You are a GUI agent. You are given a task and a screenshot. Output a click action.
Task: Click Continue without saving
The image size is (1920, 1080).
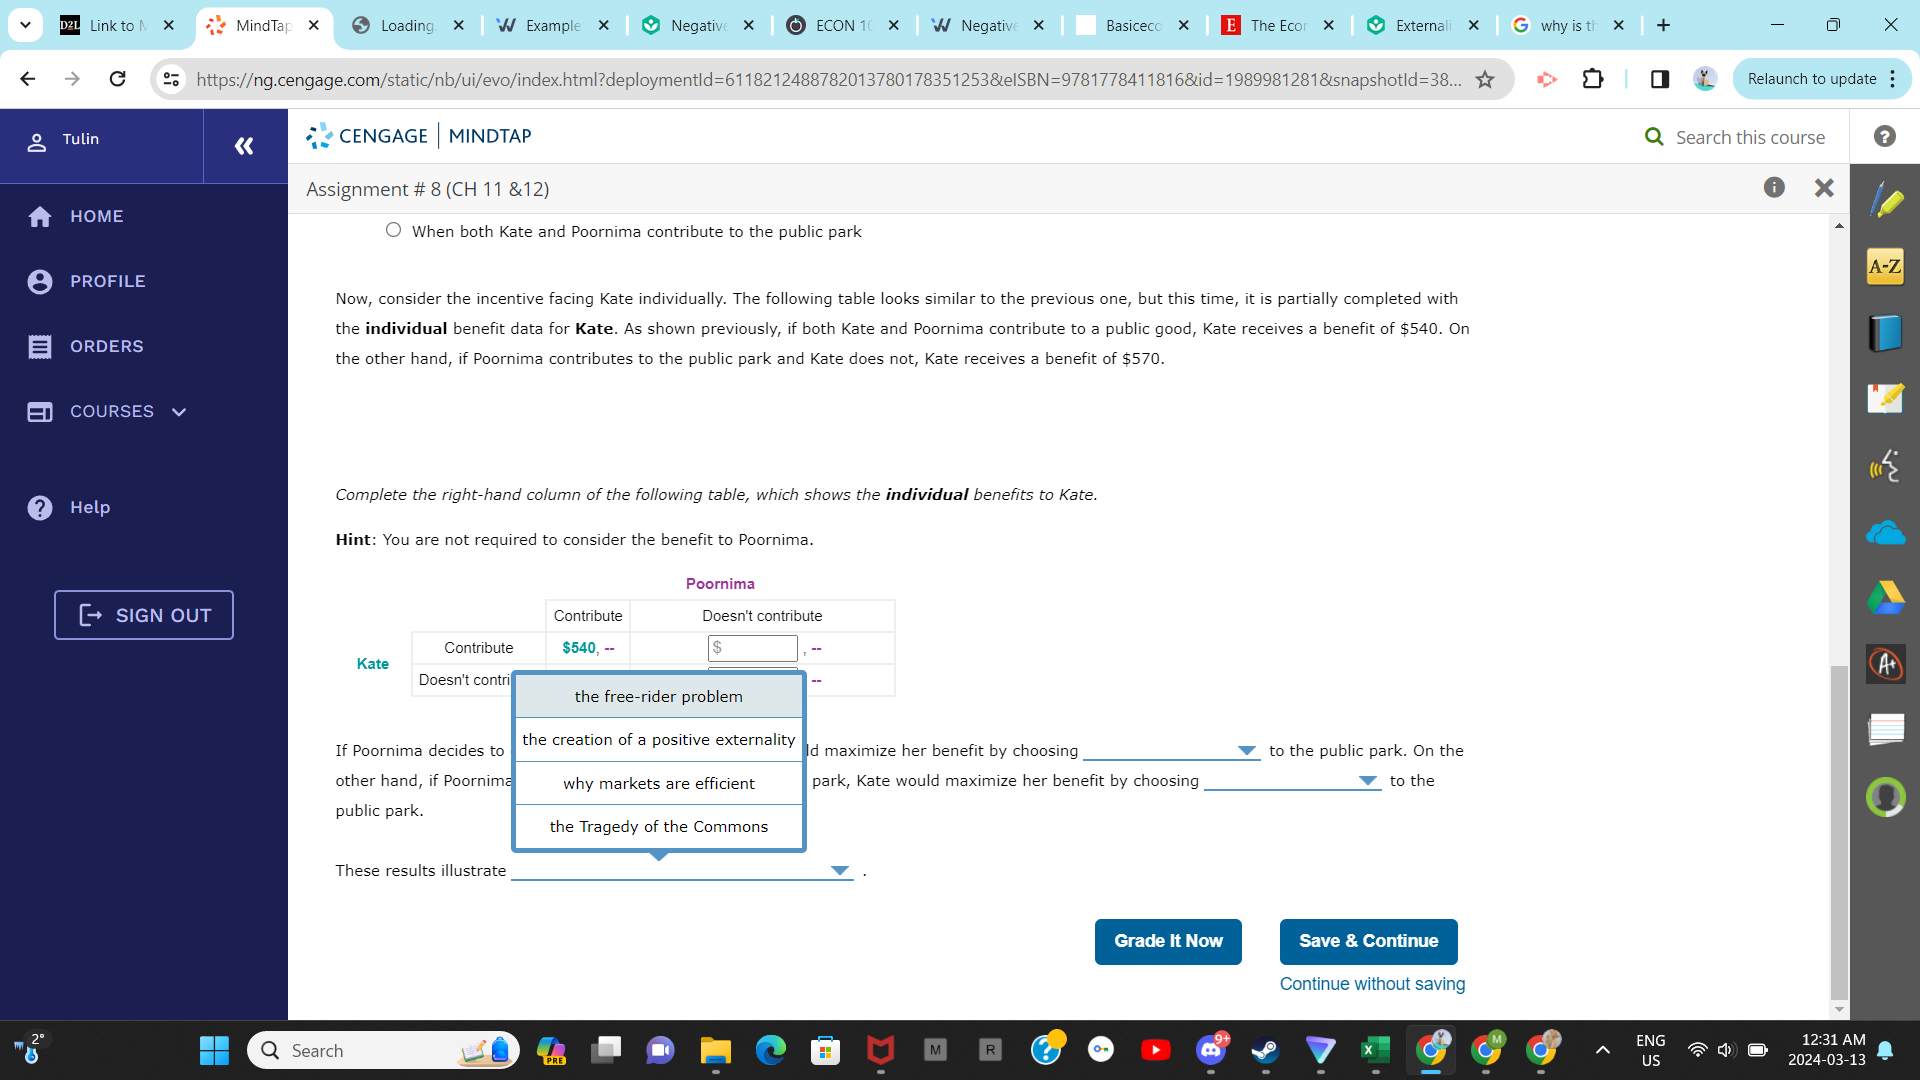[1371, 984]
